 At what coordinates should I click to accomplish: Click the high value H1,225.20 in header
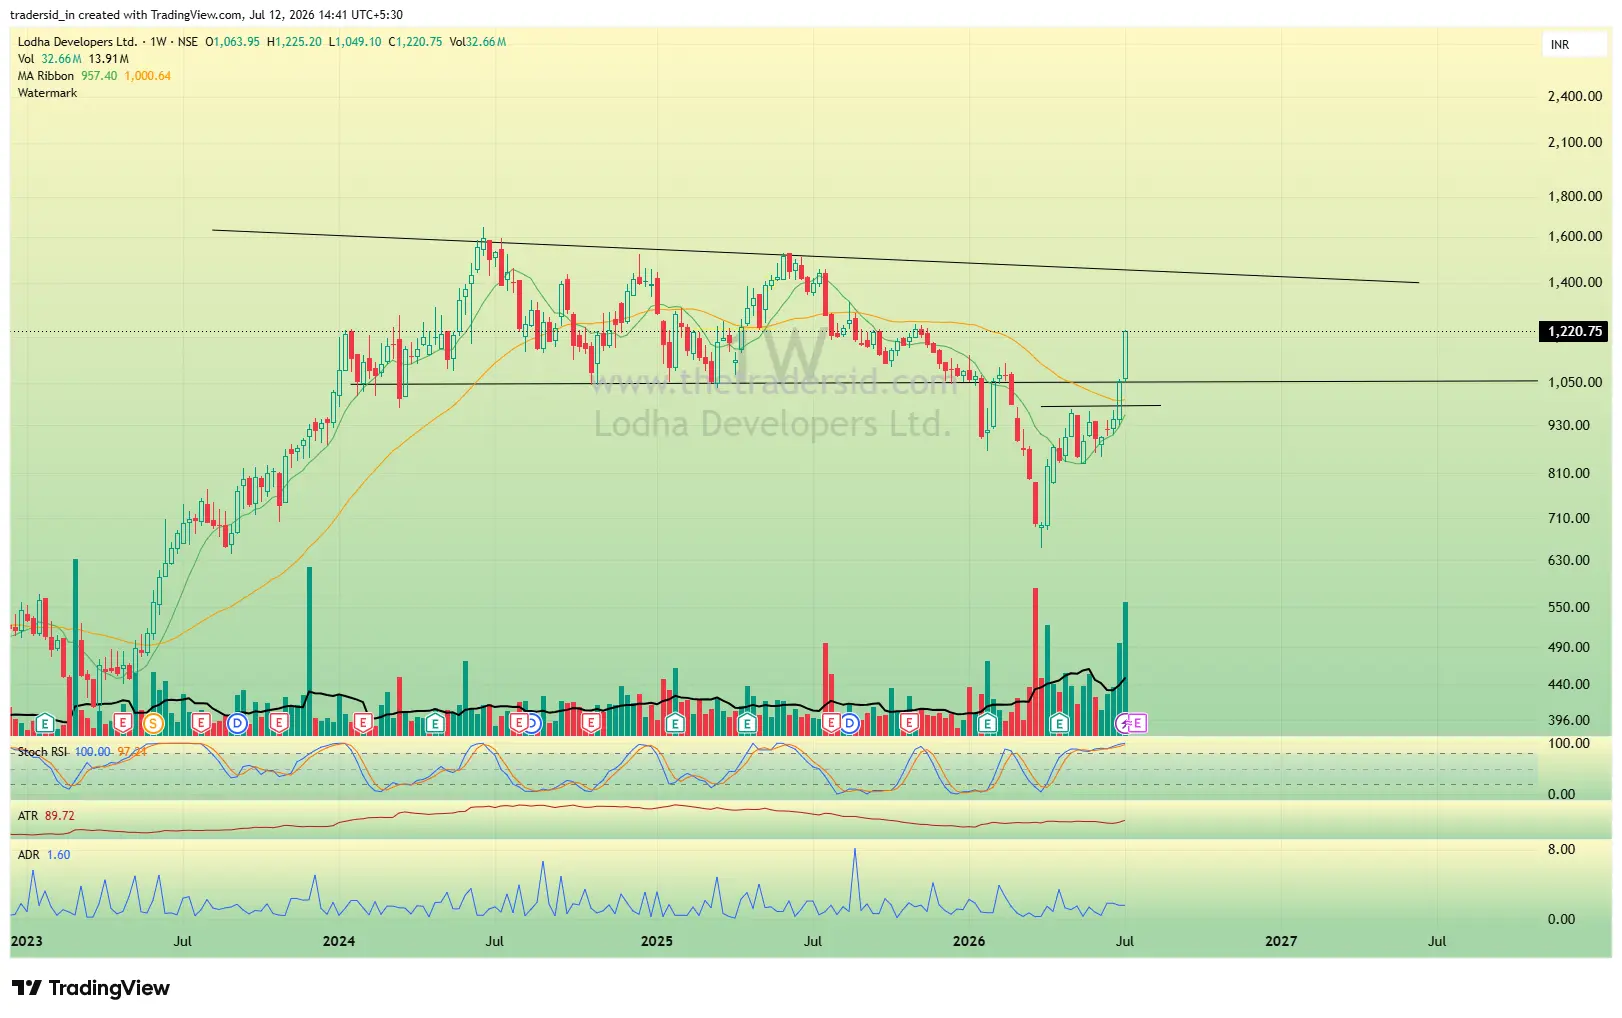coord(294,42)
